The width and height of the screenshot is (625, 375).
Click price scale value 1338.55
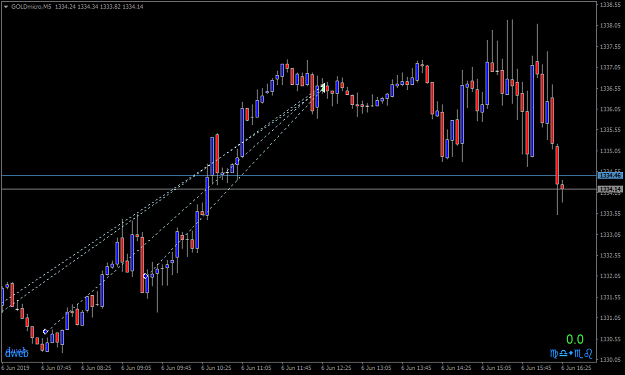(610, 5)
